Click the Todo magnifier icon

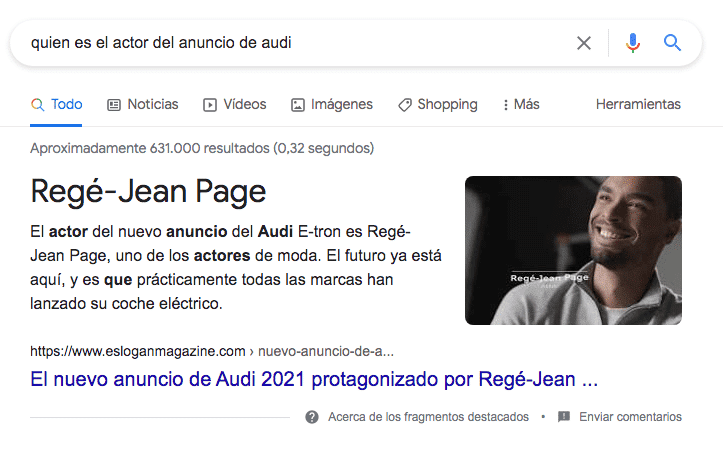38,105
